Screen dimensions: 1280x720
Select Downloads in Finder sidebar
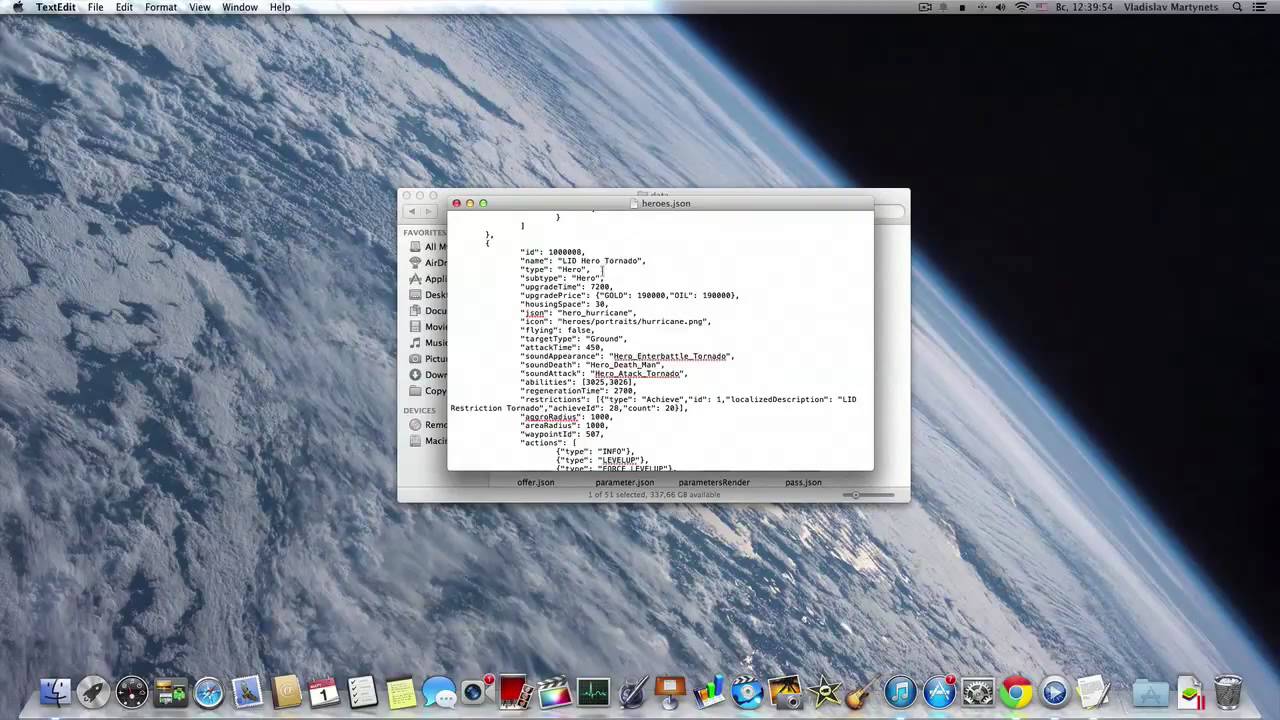(x=428, y=375)
